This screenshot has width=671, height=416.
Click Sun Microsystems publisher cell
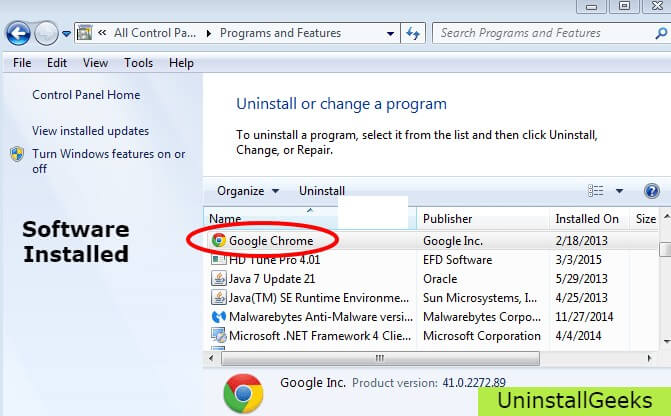point(480,297)
